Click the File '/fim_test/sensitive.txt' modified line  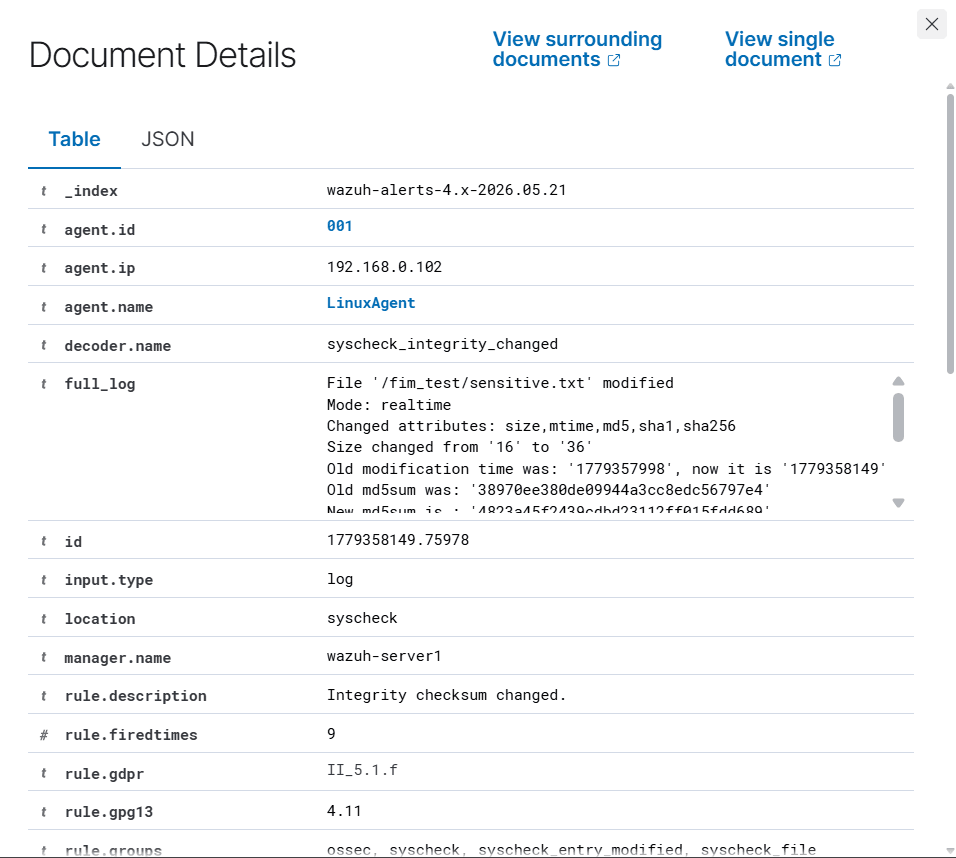[500, 383]
